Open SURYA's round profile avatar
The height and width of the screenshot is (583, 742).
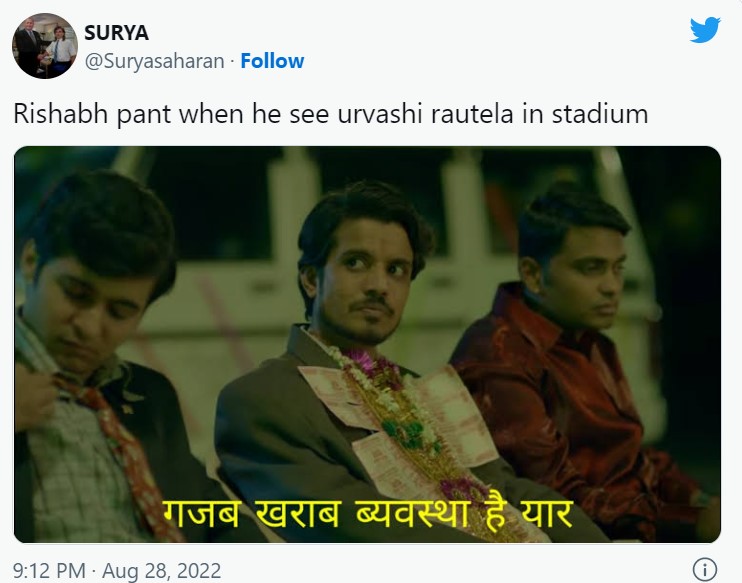point(45,46)
